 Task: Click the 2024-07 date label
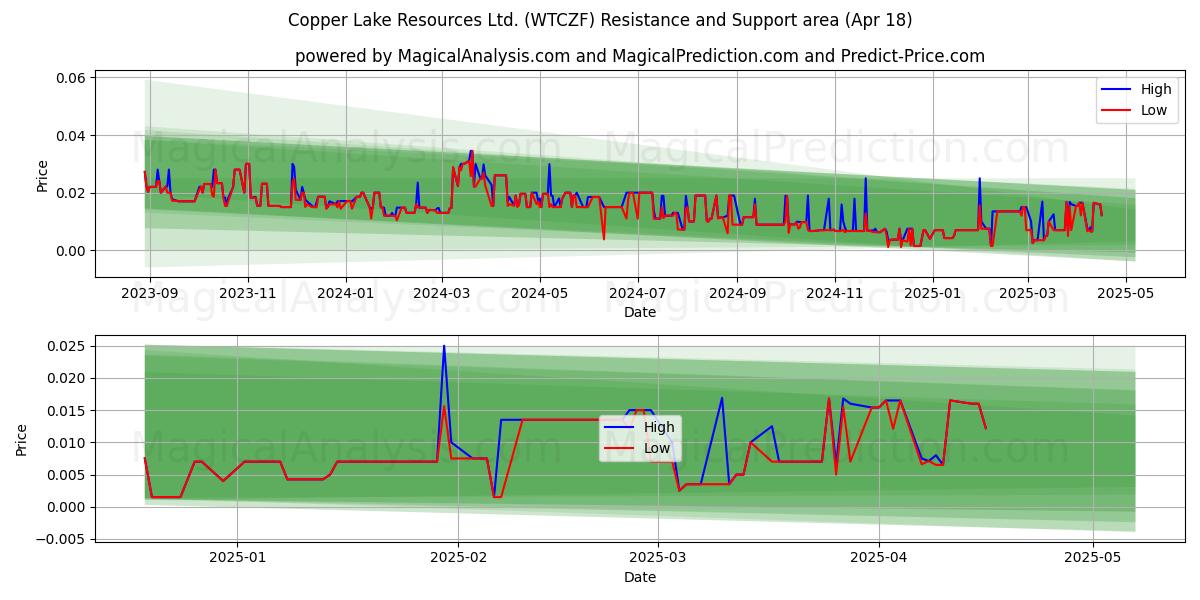tap(637, 293)
